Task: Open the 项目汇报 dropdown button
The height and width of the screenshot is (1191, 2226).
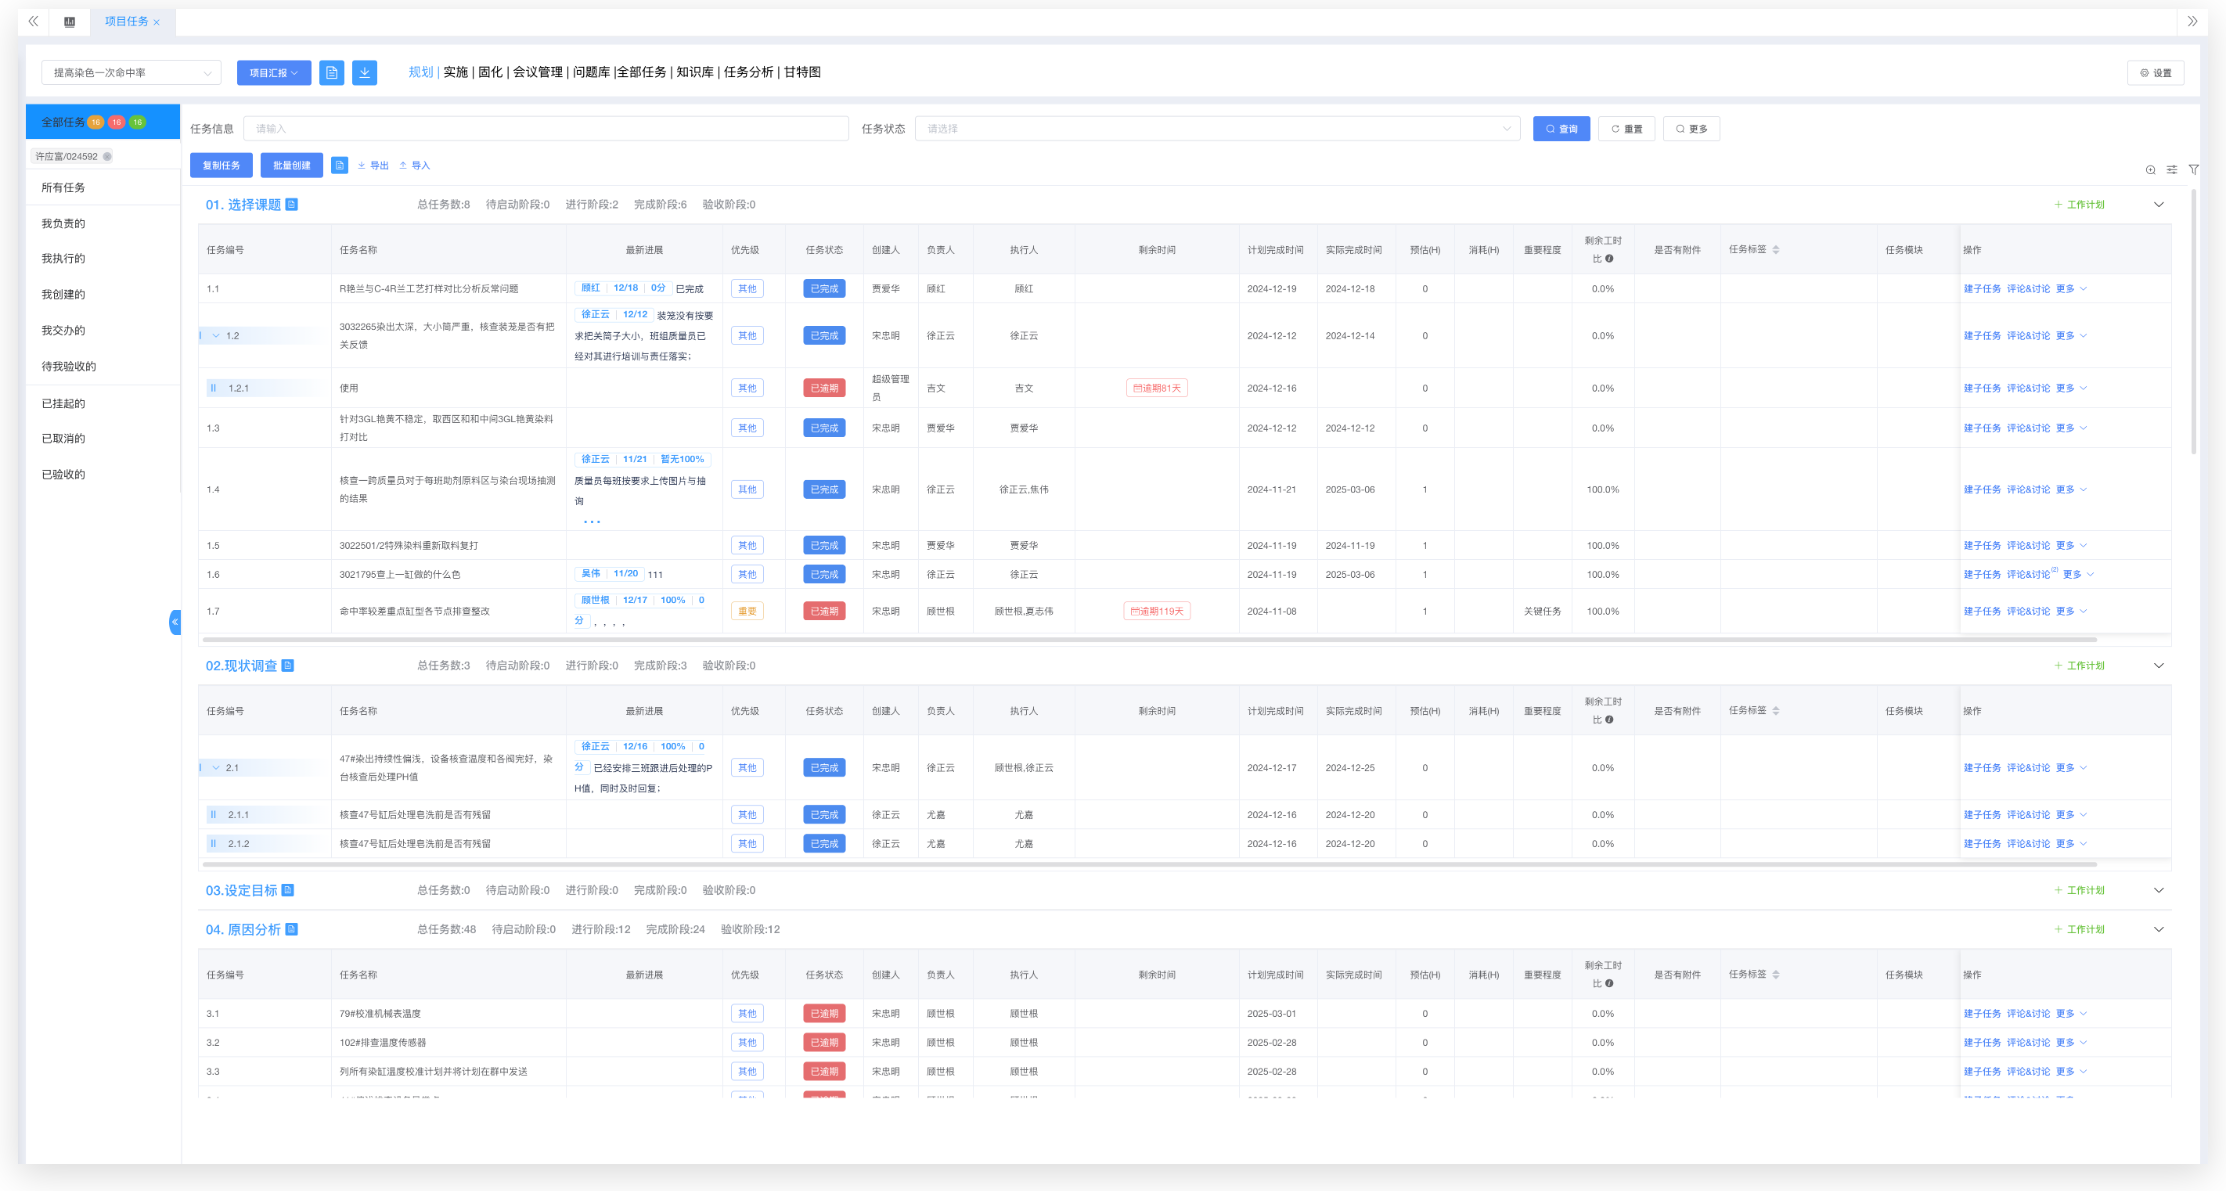Action: point(274,72)
